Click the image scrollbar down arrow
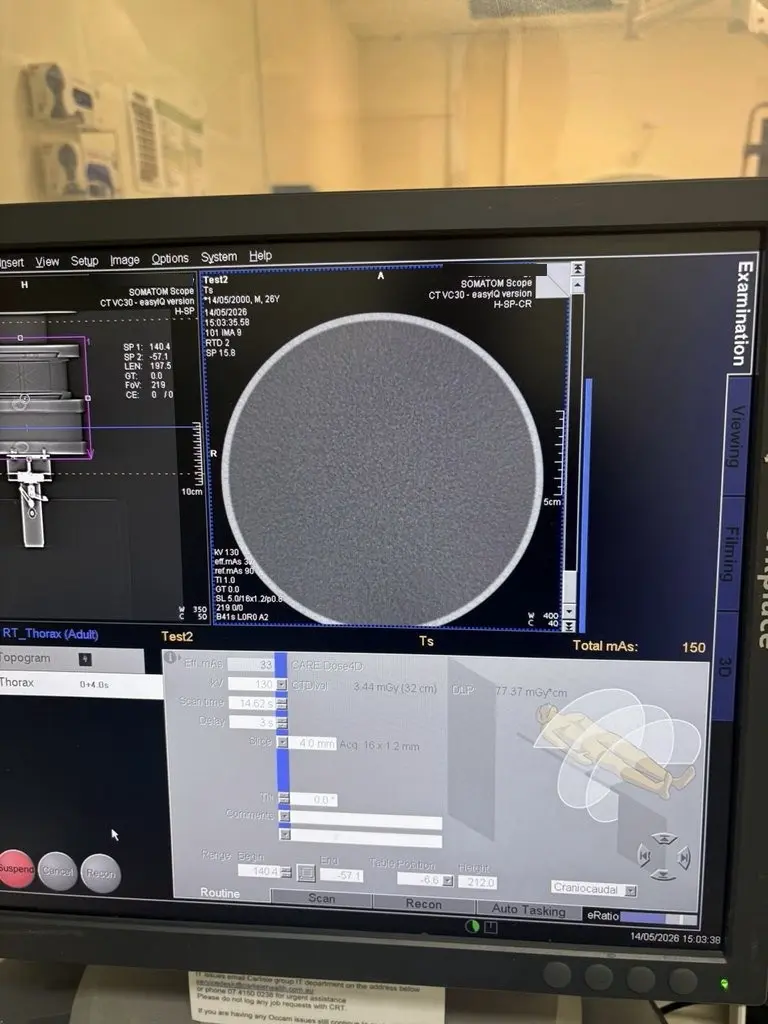This screenshot has height=1024, width=768. [569, 611]
